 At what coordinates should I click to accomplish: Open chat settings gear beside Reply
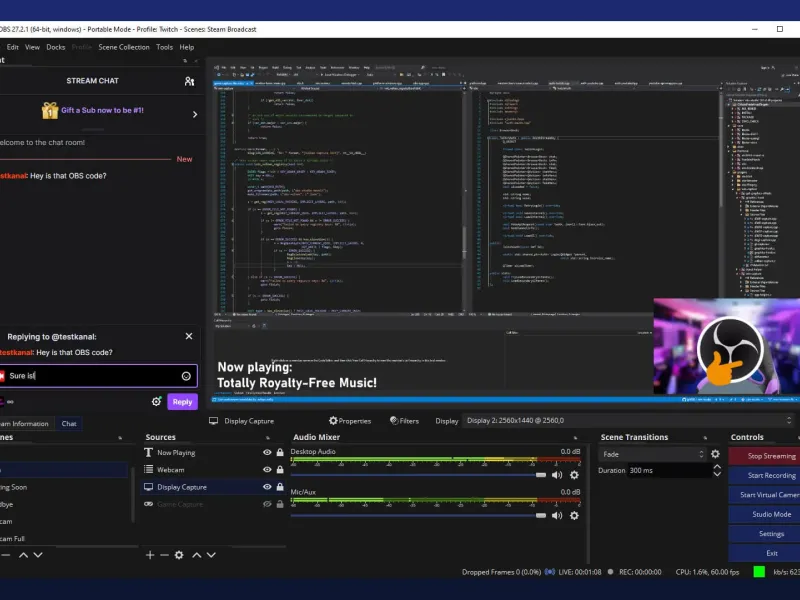[x=156, y=402]
